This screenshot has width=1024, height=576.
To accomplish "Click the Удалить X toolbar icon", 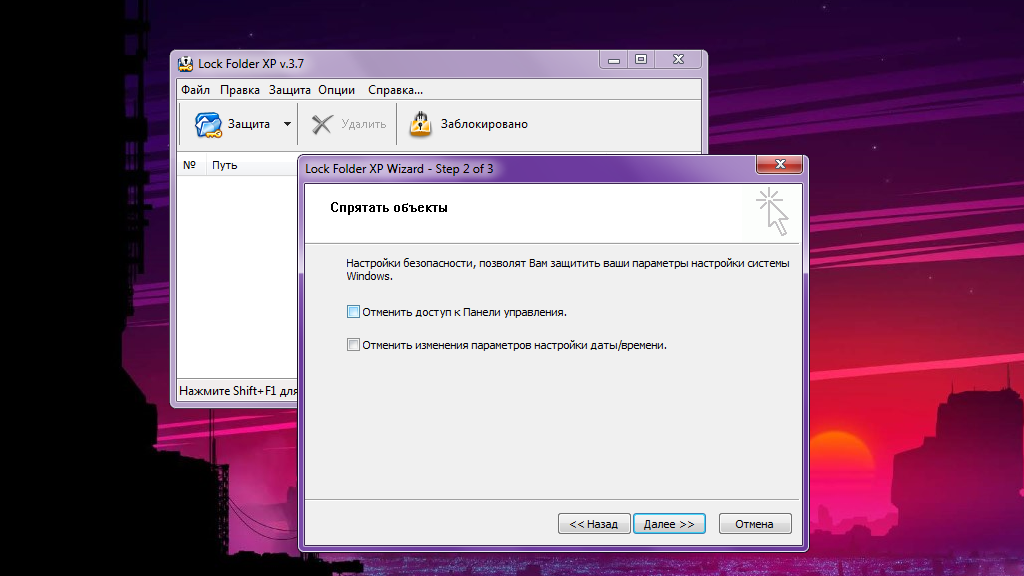I will [321, 124].
